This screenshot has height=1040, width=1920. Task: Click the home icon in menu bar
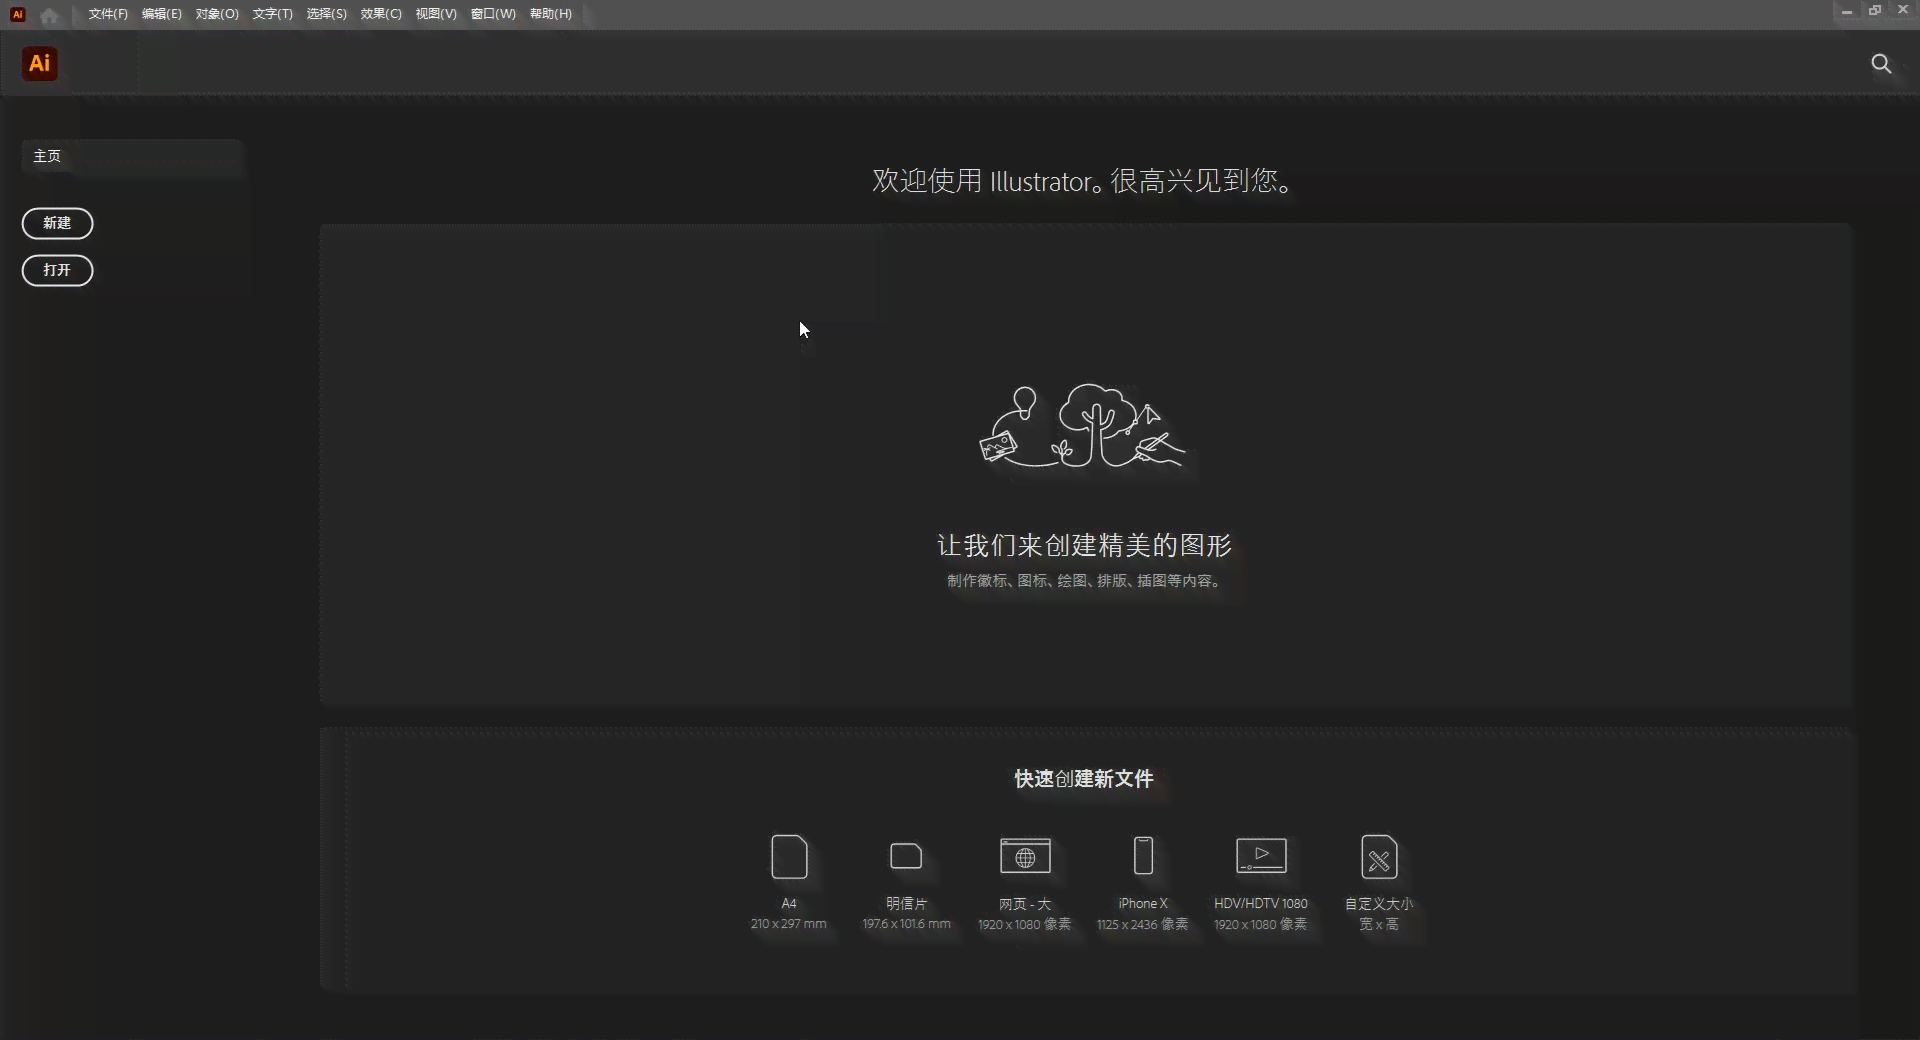pyautogui.click(x=49, y=15)
